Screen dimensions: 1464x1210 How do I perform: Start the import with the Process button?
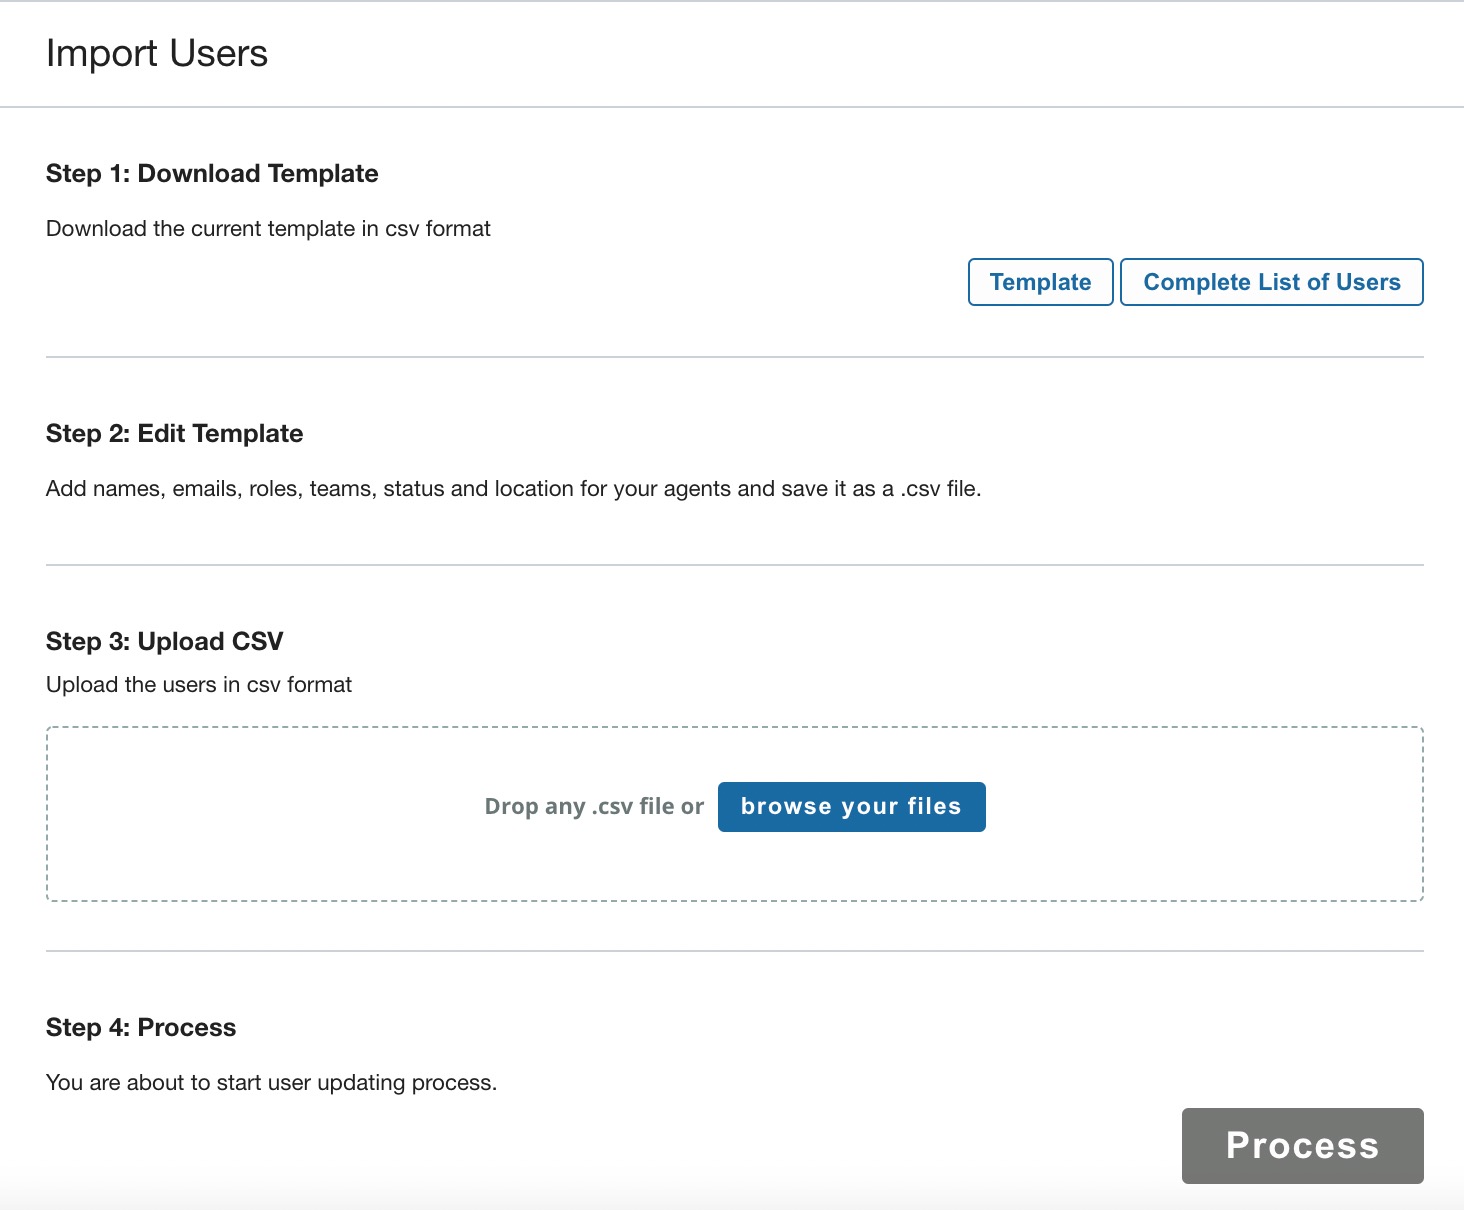[1302, 1145]
